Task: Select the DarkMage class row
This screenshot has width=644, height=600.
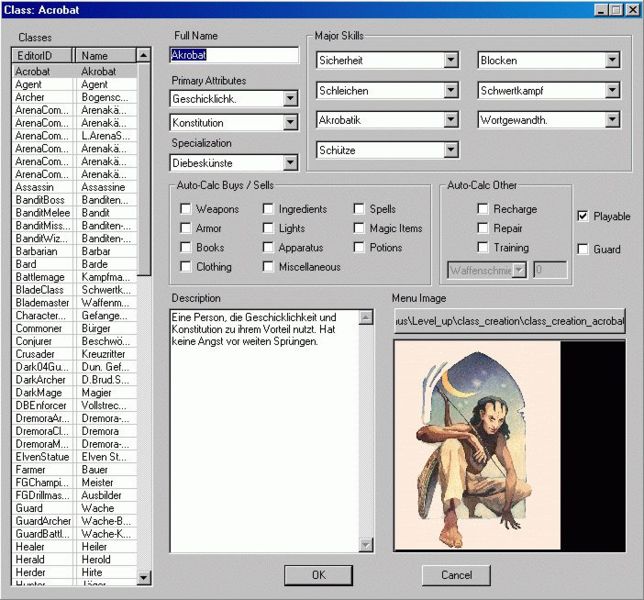Action: click(75, 392)
